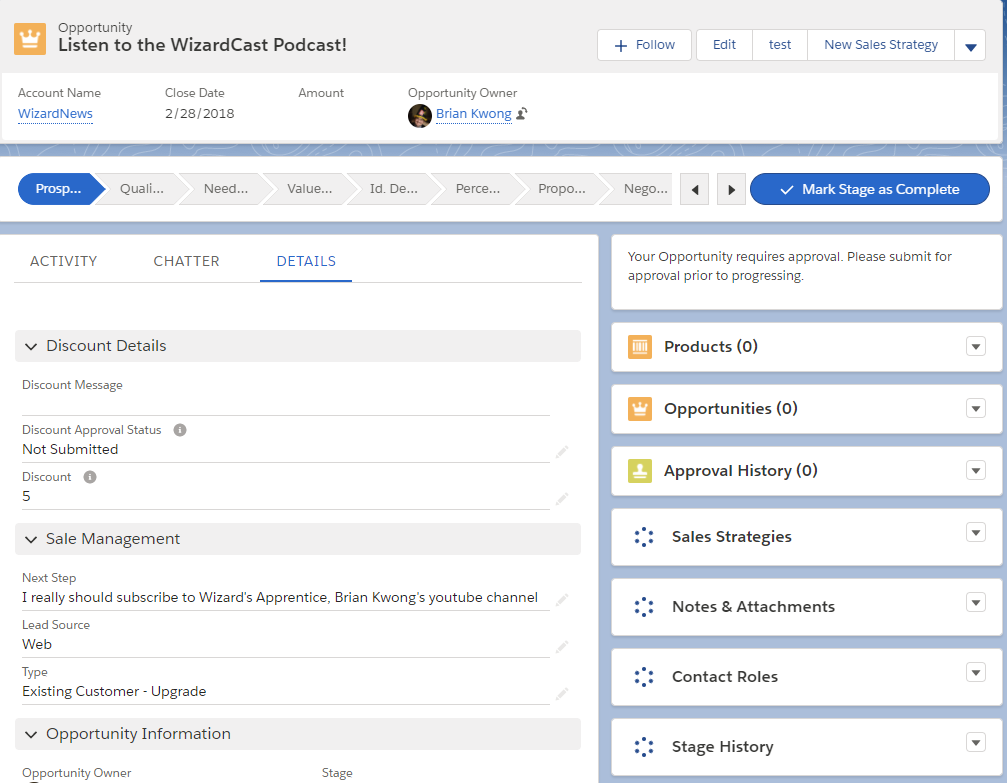The width and height of the screenshot is (1007, 783).
Task: Collapse the Sale Management section
Action: click(30, 538)
